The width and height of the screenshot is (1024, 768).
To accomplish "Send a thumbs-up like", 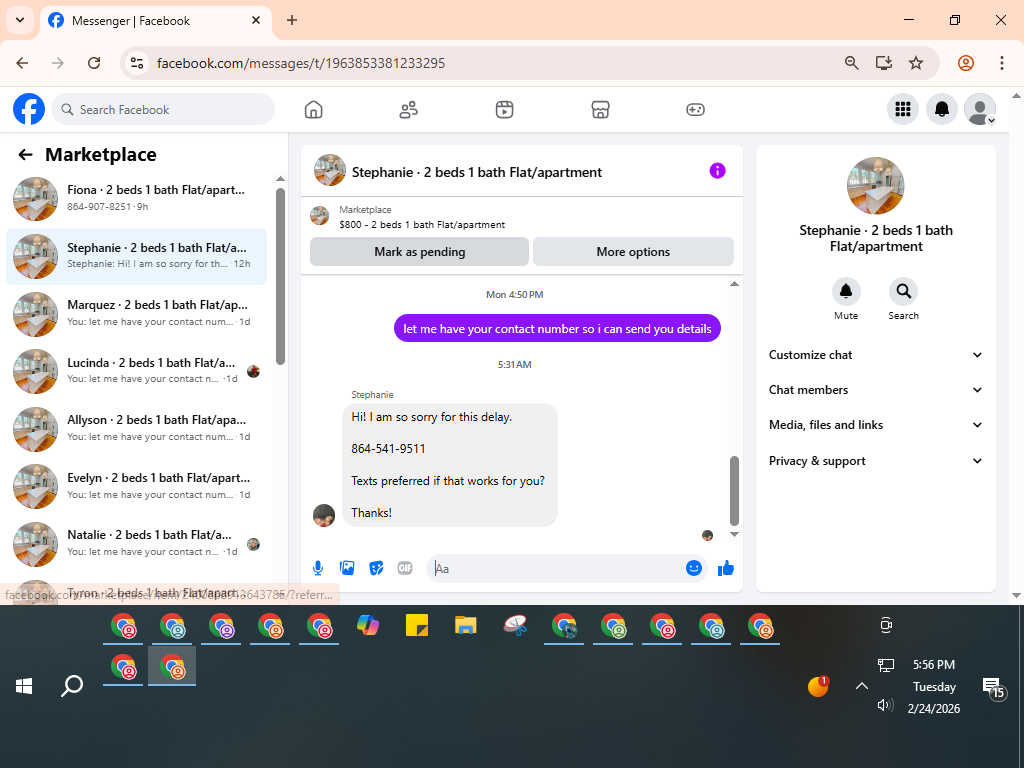I will tap(726, 568).
